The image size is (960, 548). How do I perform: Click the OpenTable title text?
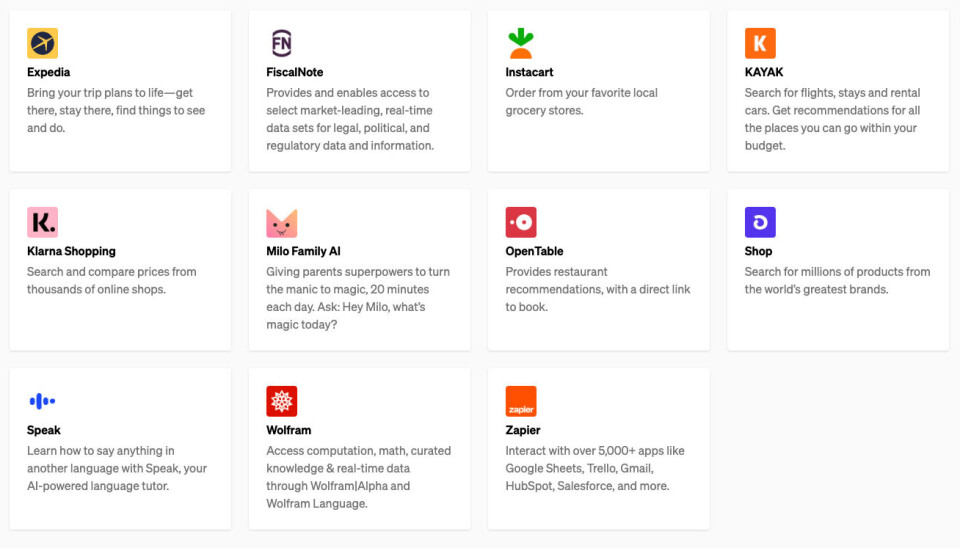tap(534, 251)
